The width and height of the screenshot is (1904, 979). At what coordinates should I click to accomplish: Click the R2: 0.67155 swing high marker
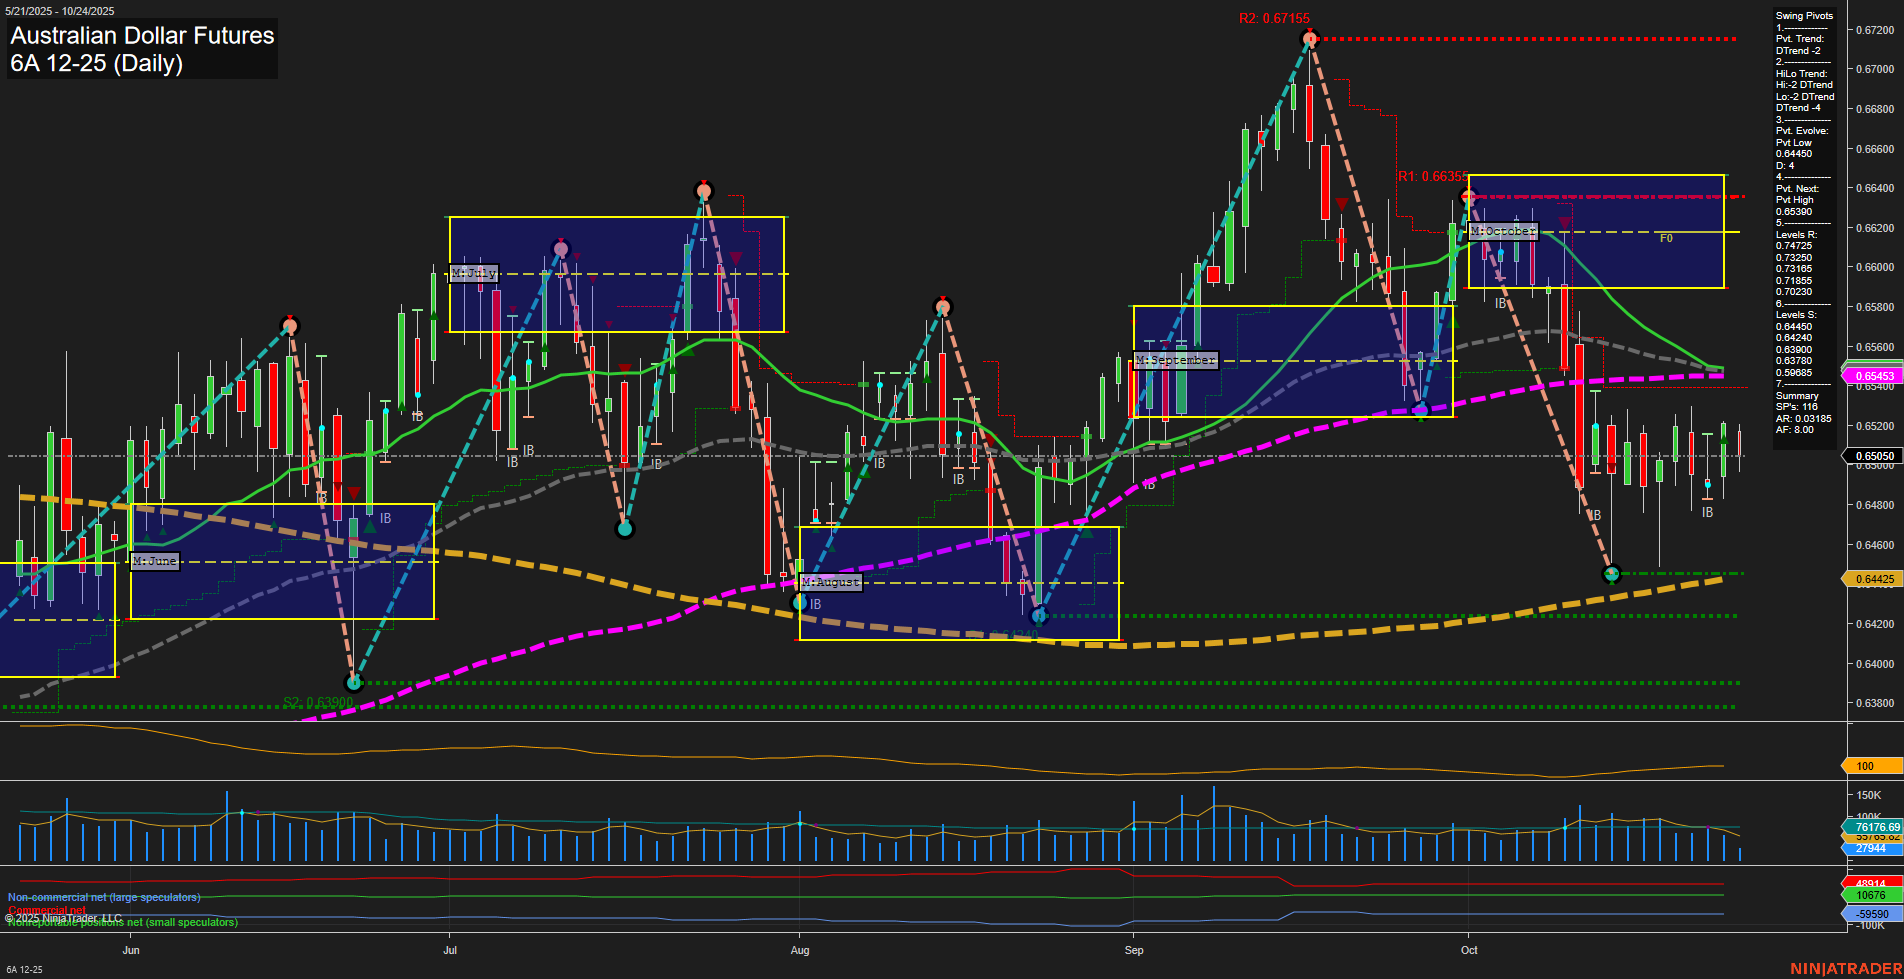click(1308, 38)
